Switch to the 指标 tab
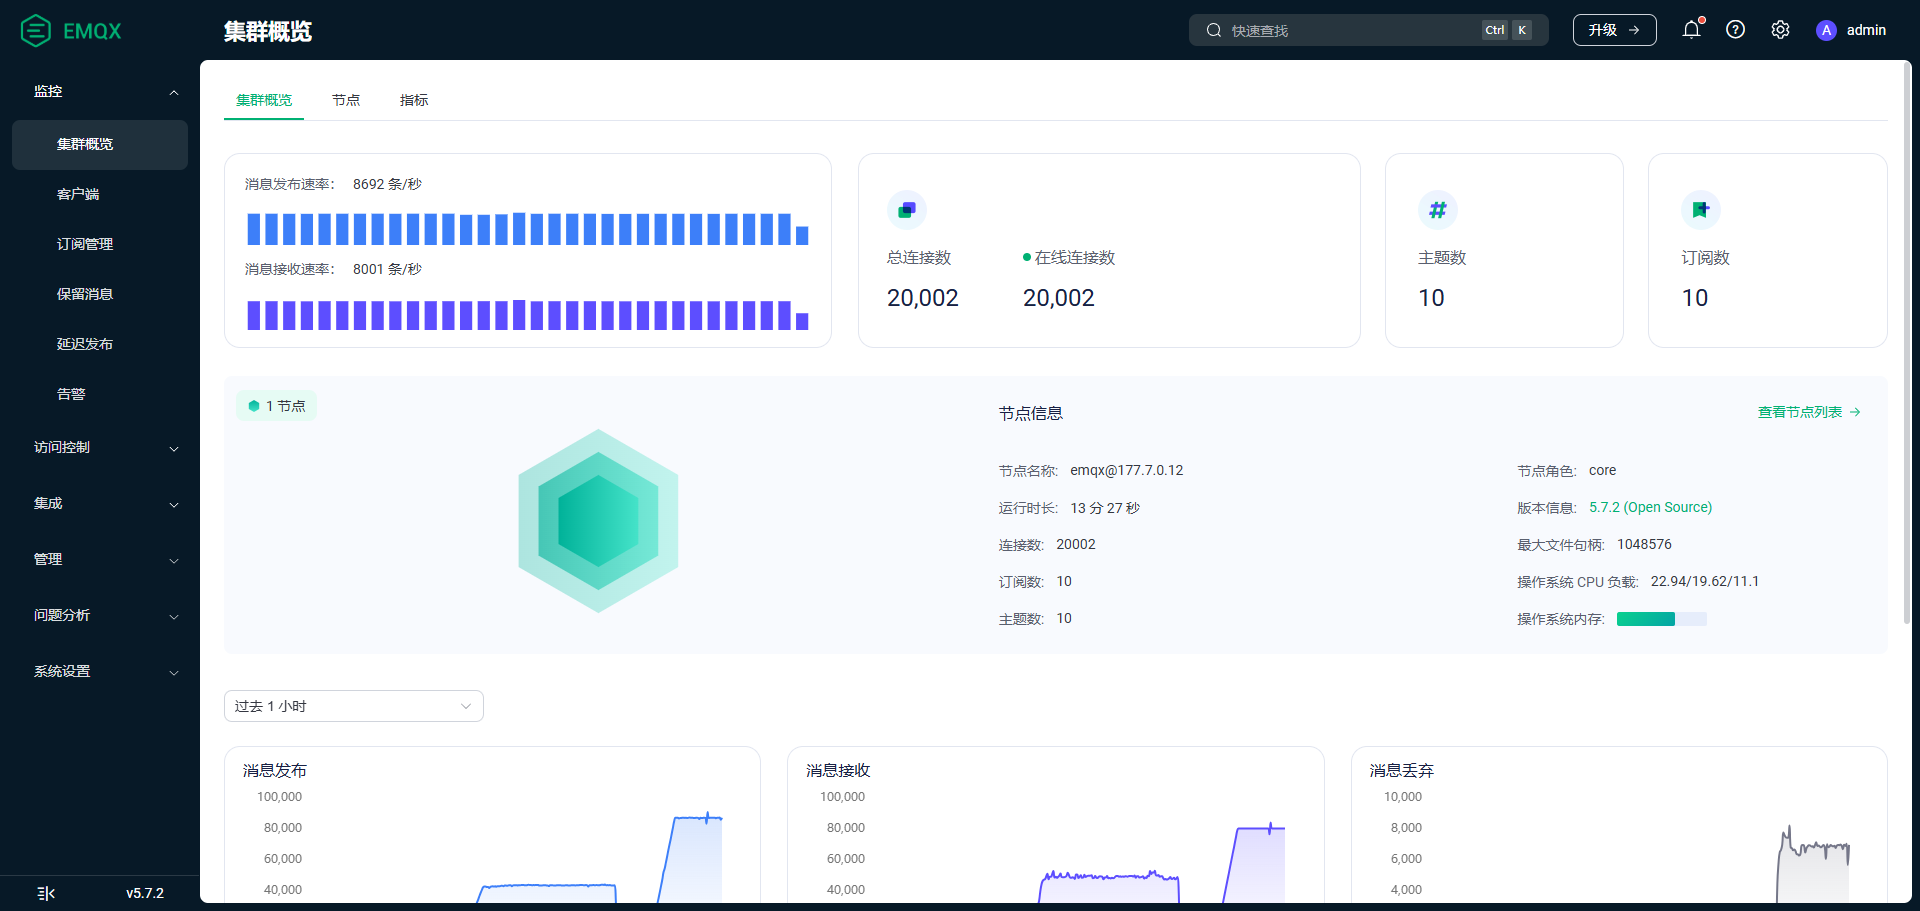Viewport: 1920px width, 911px height. 414,100
